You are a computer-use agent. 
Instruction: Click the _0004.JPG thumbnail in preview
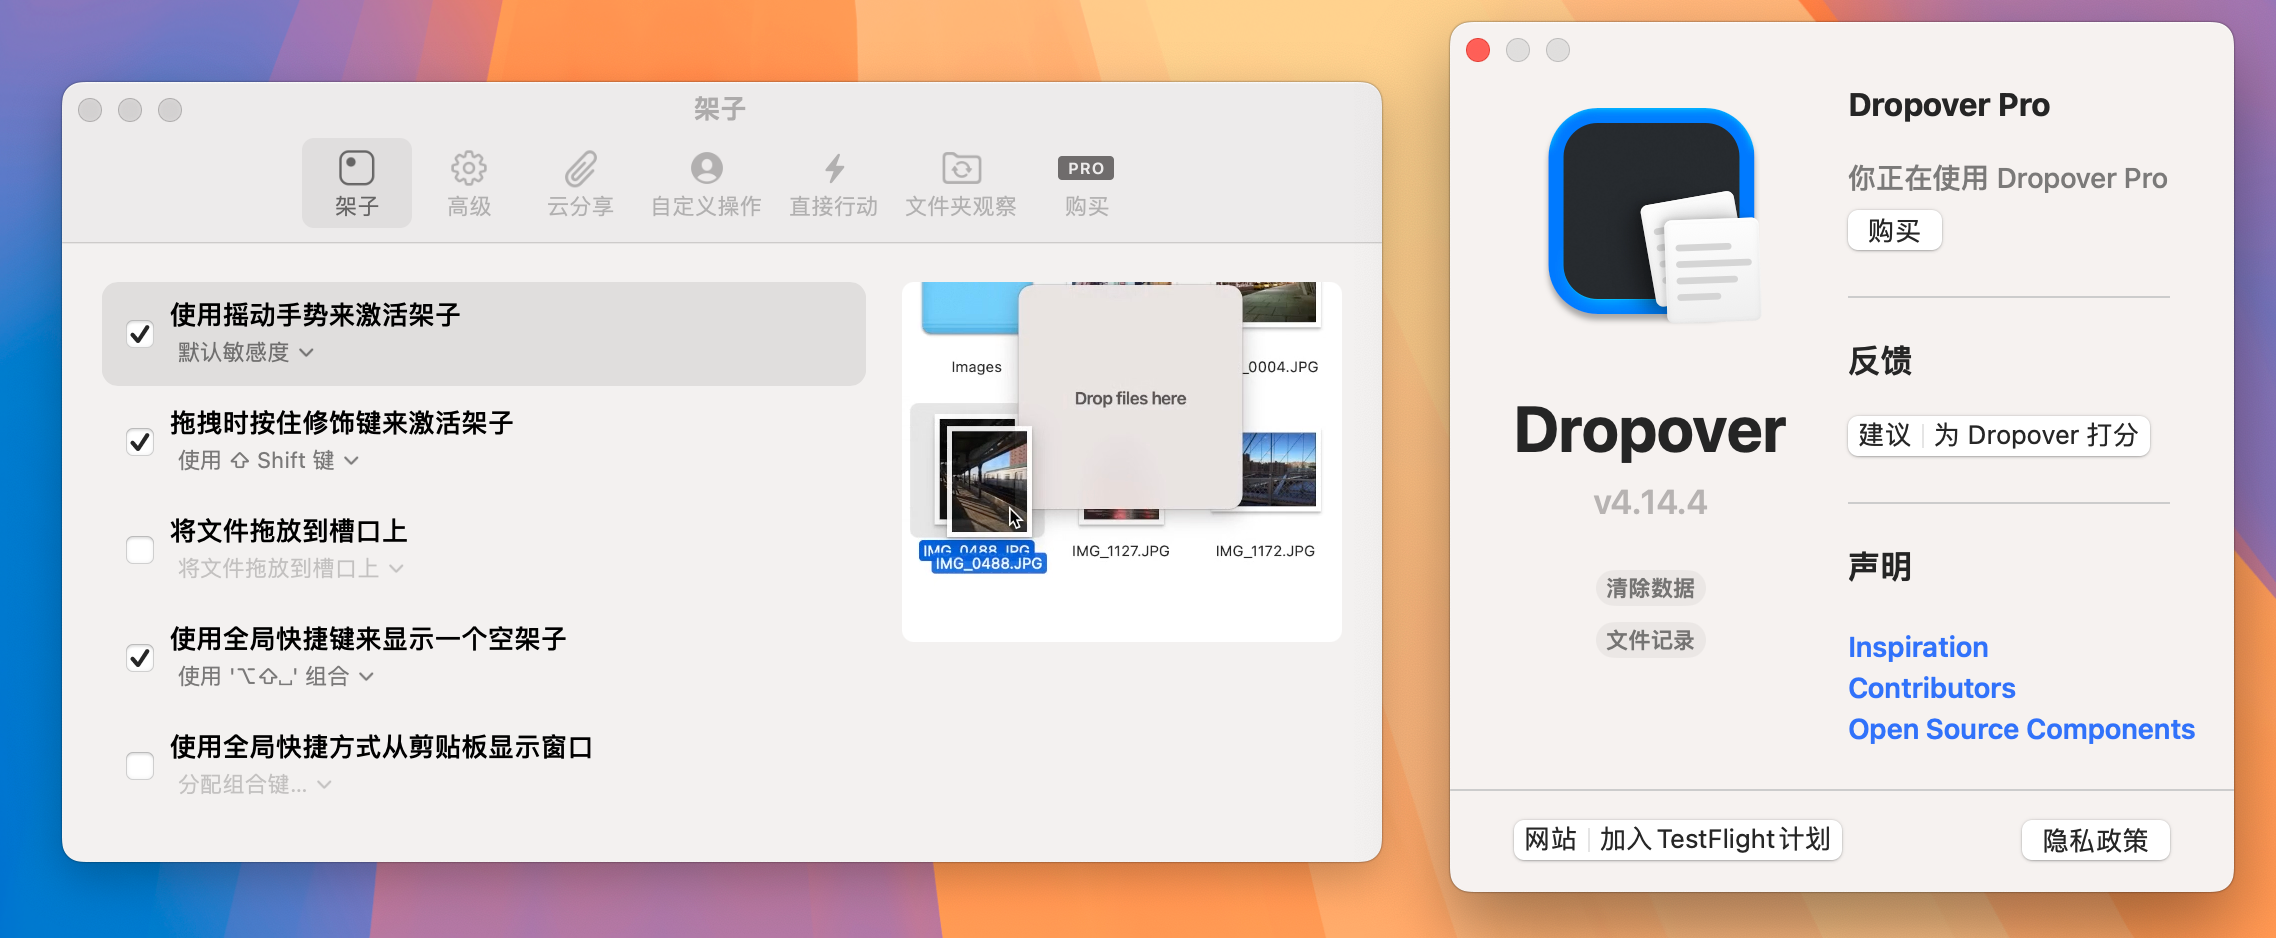coord(1281,304)
